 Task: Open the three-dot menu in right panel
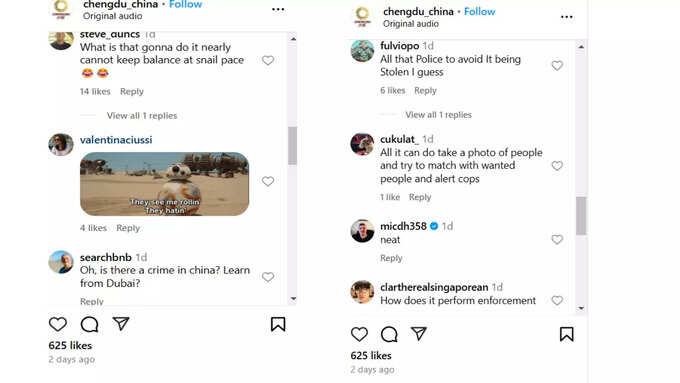point(566,17)
